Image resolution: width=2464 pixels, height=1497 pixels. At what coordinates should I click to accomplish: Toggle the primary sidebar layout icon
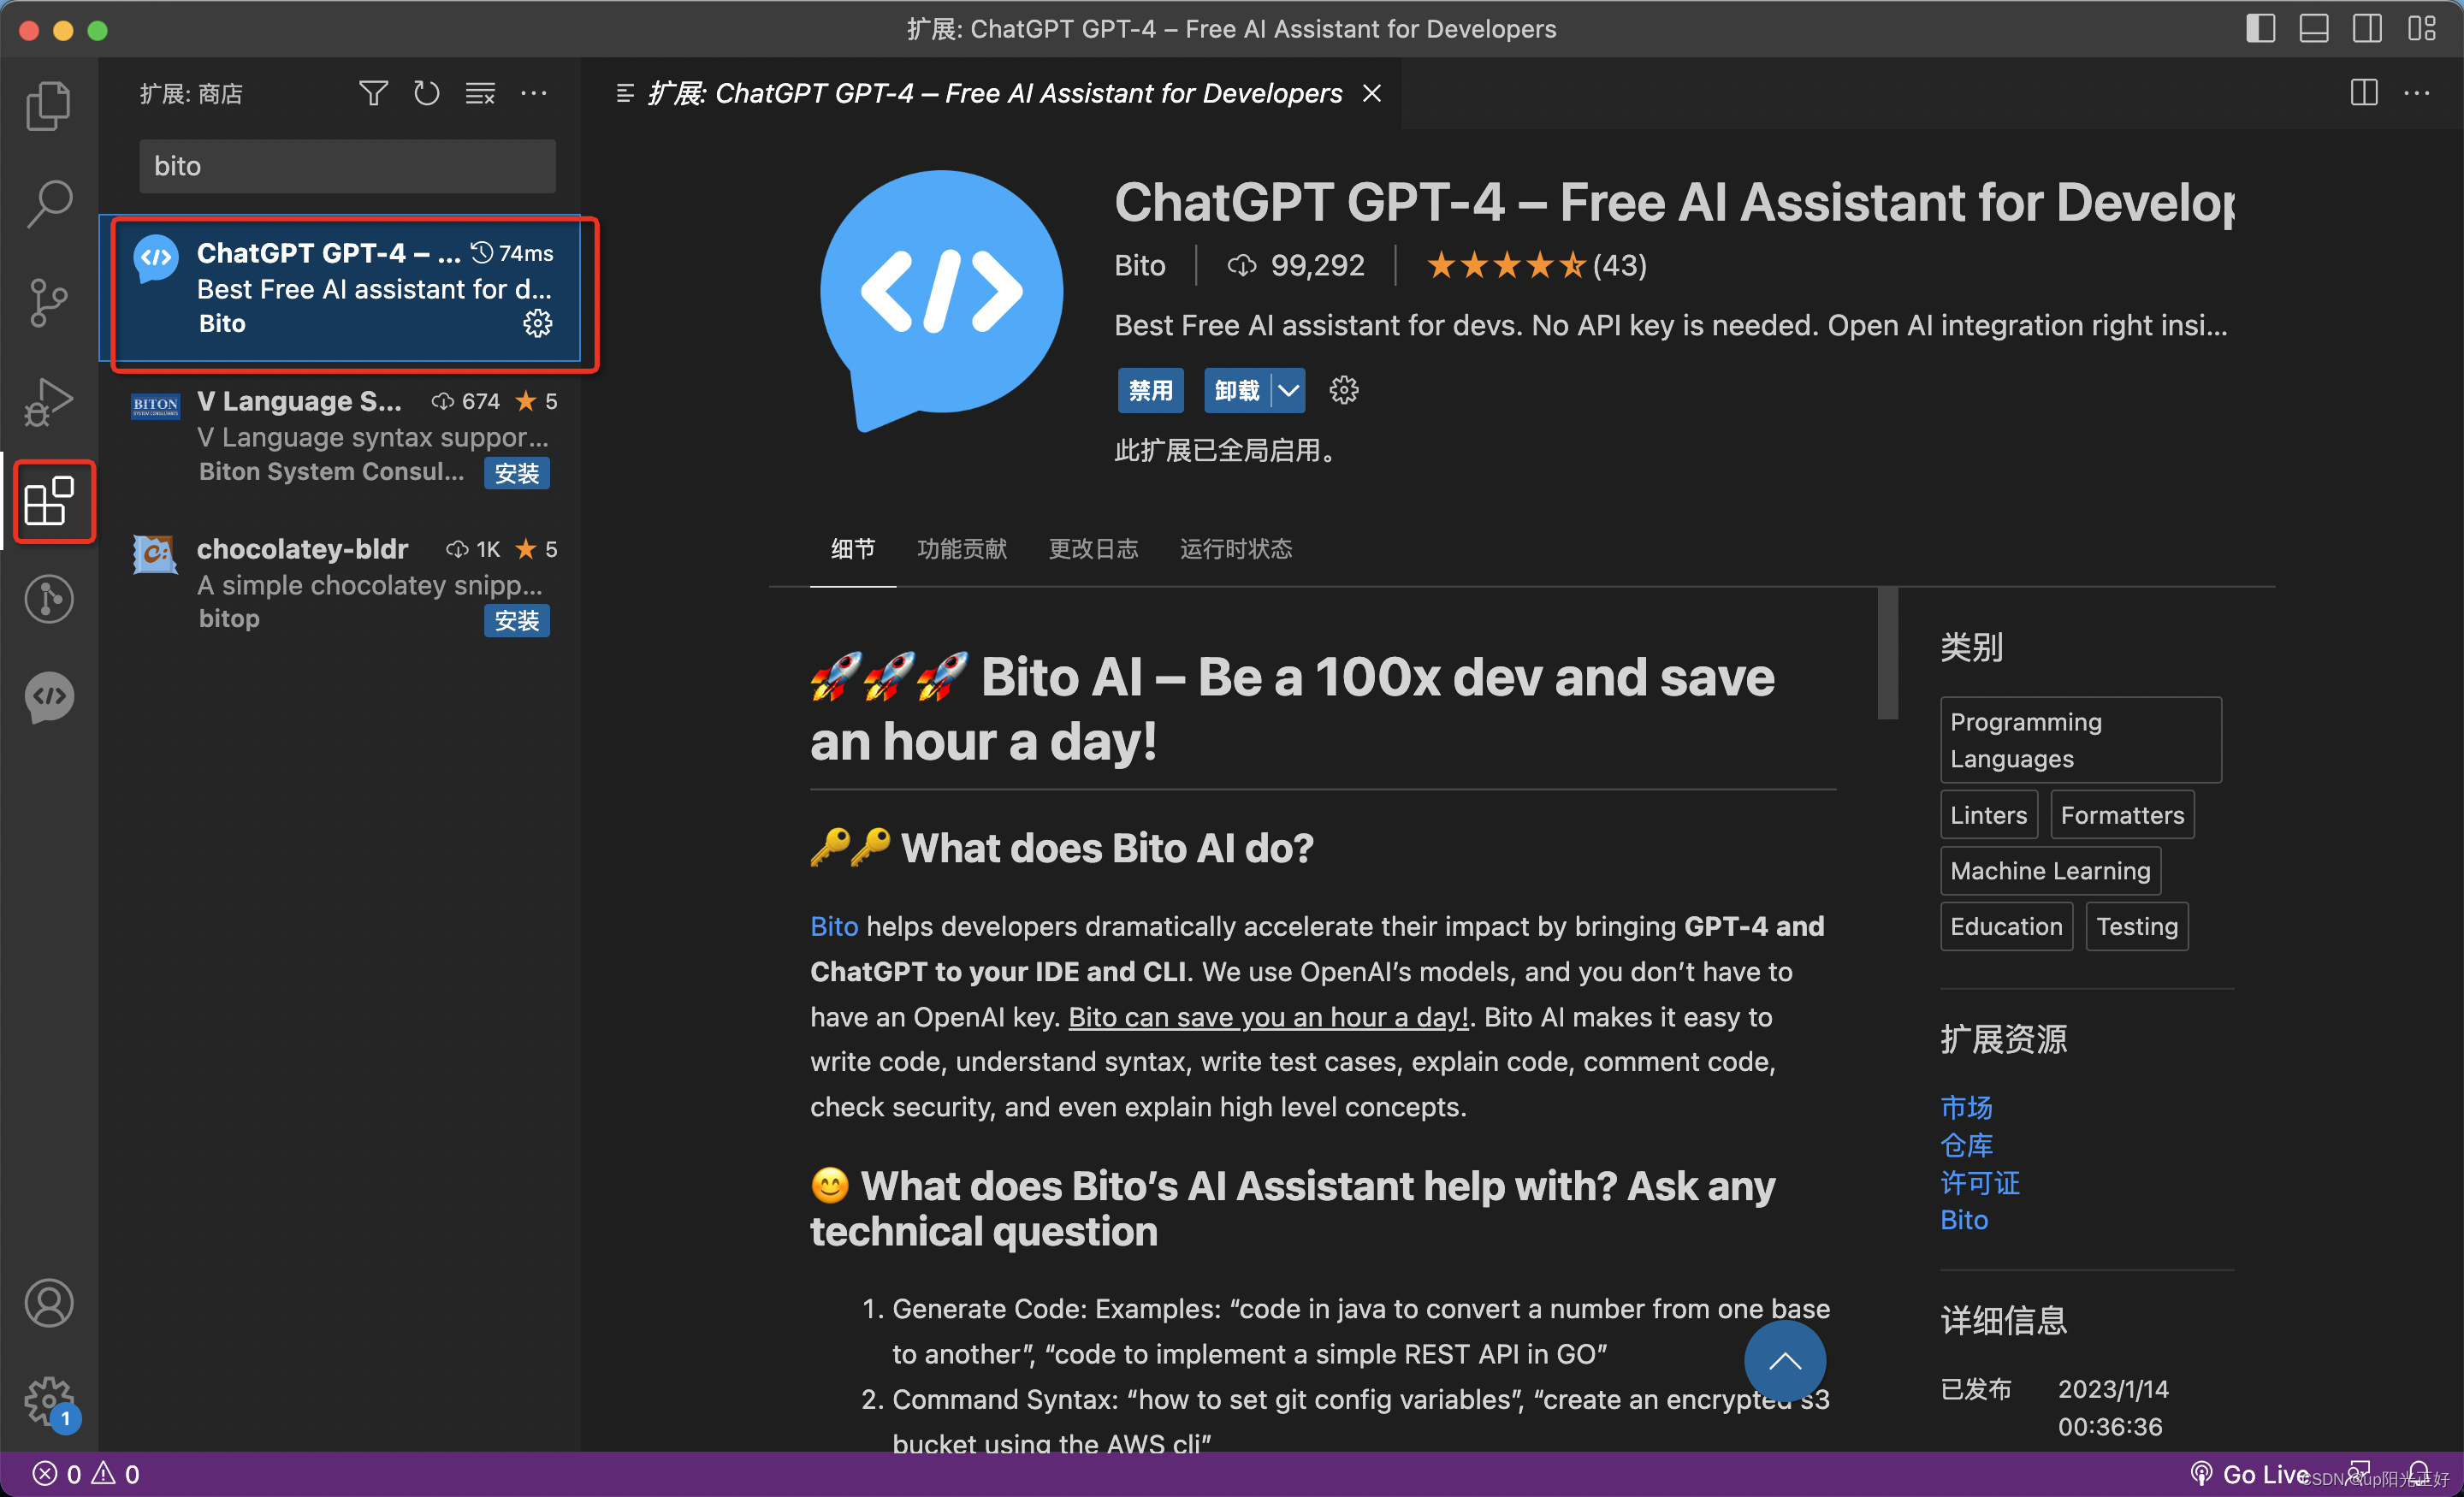pos(2261,28)
